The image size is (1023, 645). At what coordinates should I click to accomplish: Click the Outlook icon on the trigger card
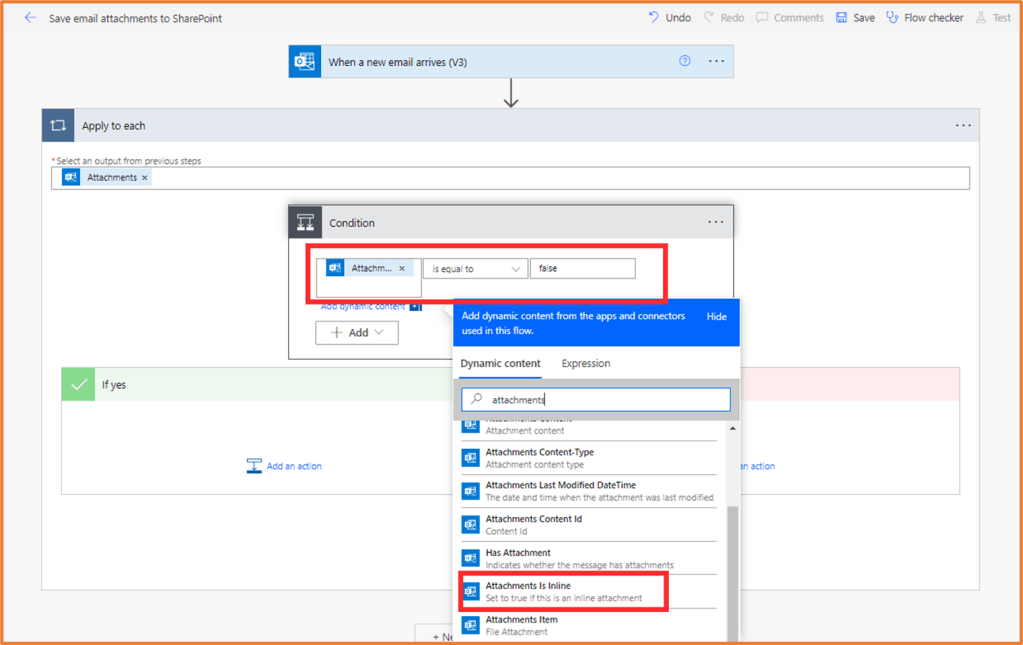click(x=304, y=61)
